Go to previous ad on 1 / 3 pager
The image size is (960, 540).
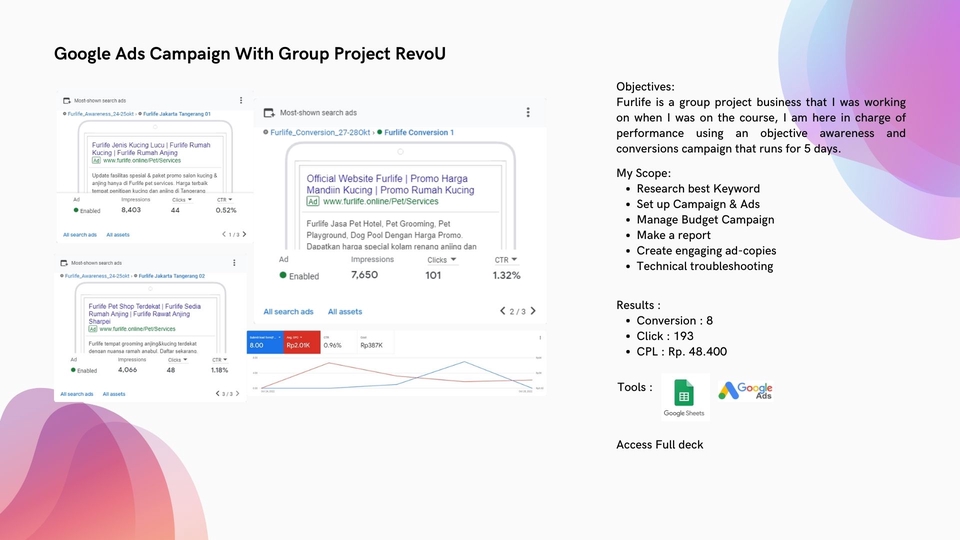coord(224,234)
